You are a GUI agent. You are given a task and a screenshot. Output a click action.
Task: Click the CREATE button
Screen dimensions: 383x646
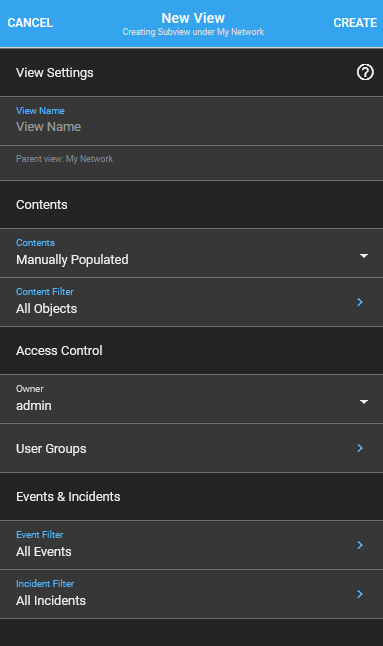[355, 23]
